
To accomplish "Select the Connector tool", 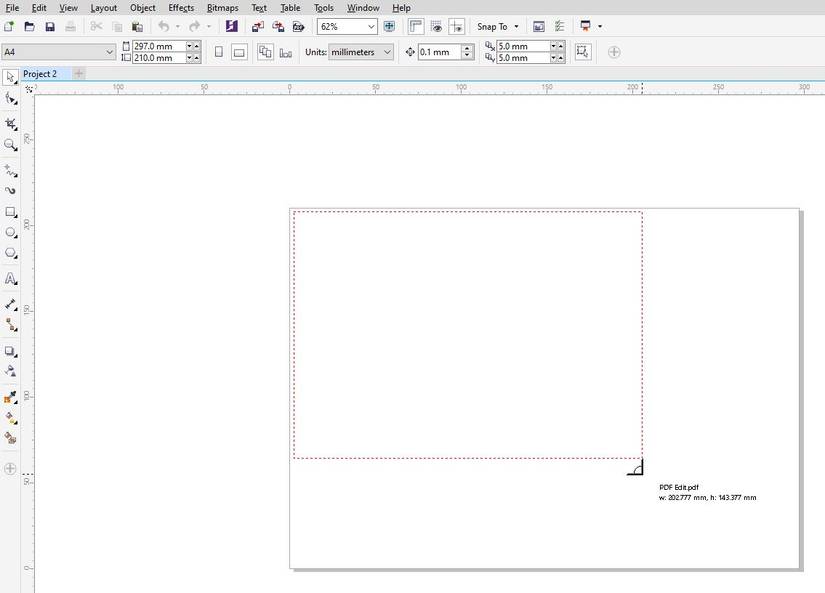I will coord(11,325).
